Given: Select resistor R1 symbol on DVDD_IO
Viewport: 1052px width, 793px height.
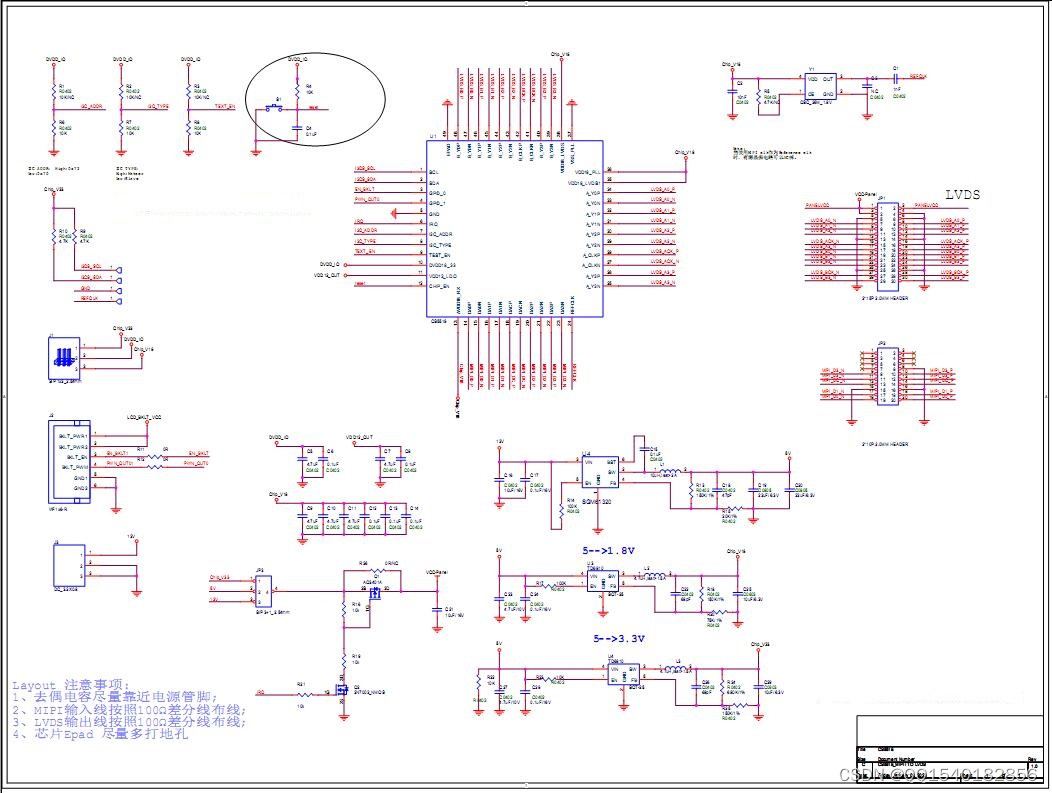Looking at the screenshot, I should [54, 91].
